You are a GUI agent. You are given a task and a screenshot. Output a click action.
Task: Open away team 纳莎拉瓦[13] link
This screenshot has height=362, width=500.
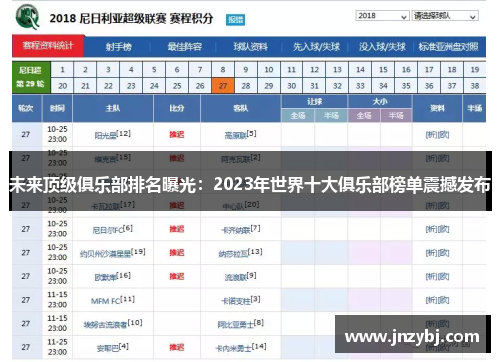(240, 253)
